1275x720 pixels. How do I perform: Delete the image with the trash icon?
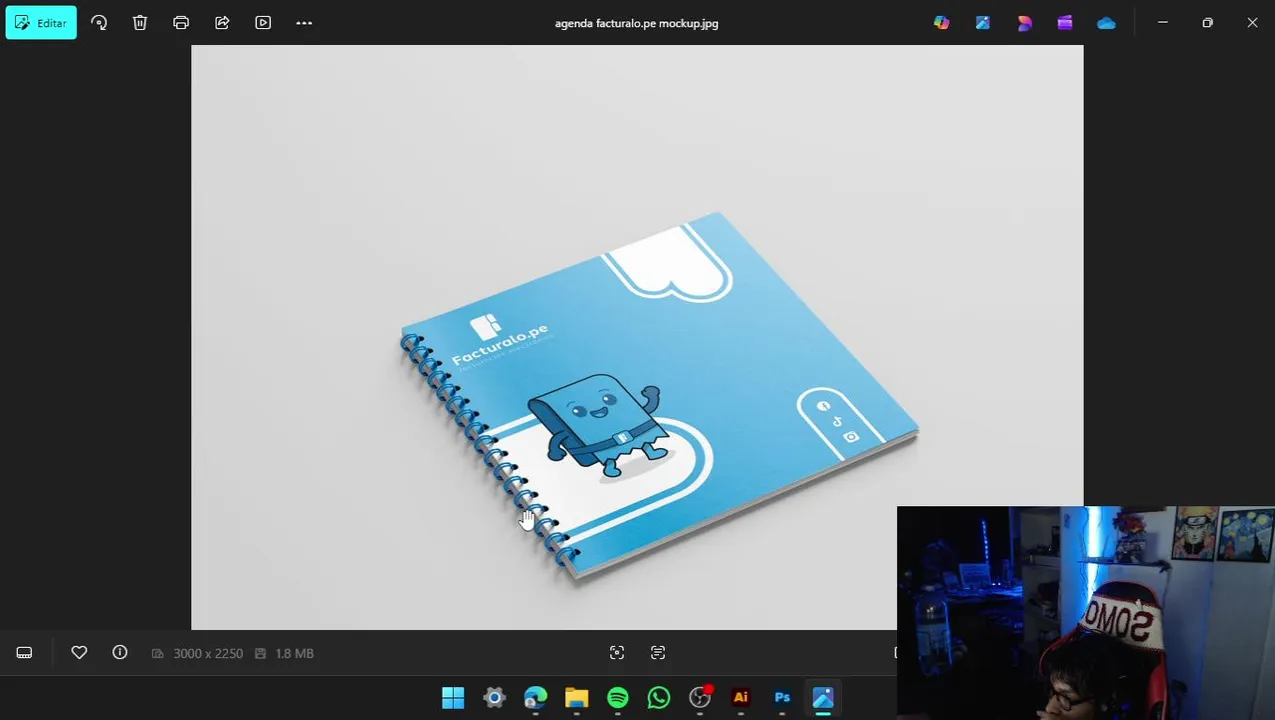[140, 23]
